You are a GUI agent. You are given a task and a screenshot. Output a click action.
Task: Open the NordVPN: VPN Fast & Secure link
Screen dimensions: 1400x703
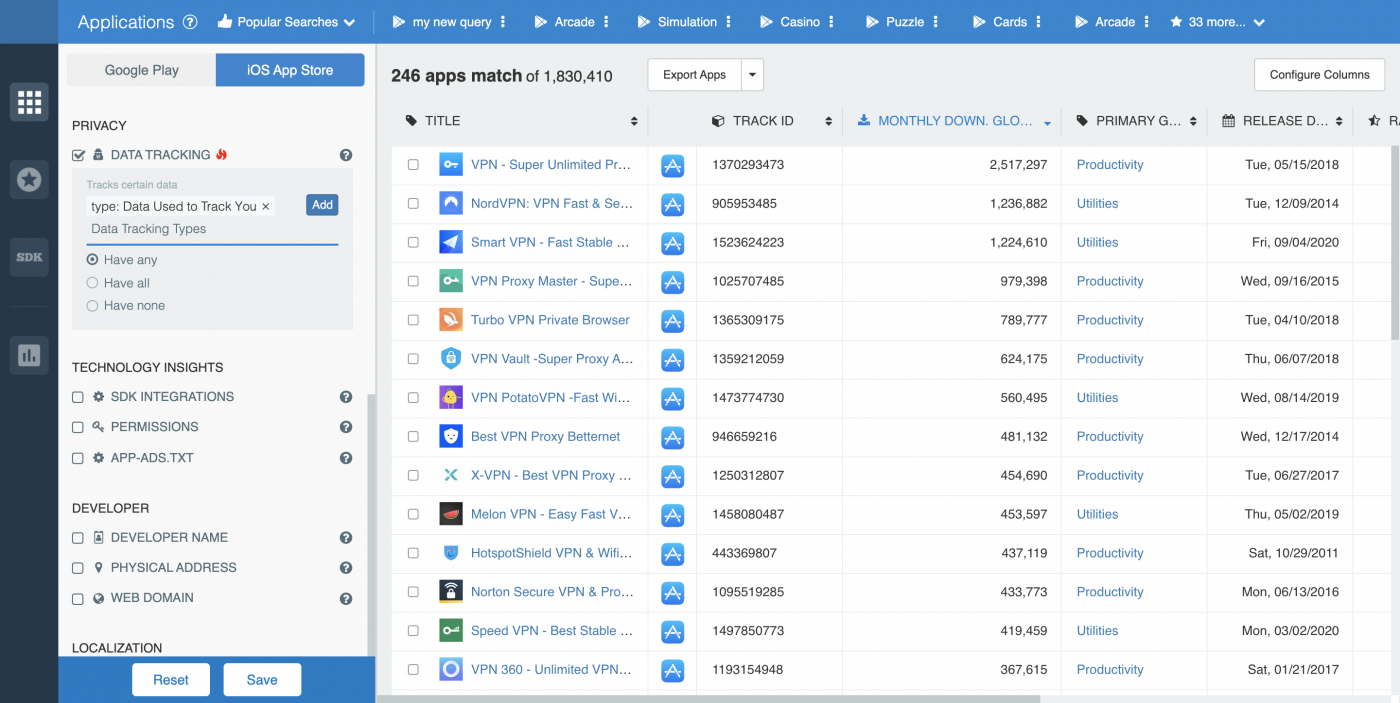point(553,203)
